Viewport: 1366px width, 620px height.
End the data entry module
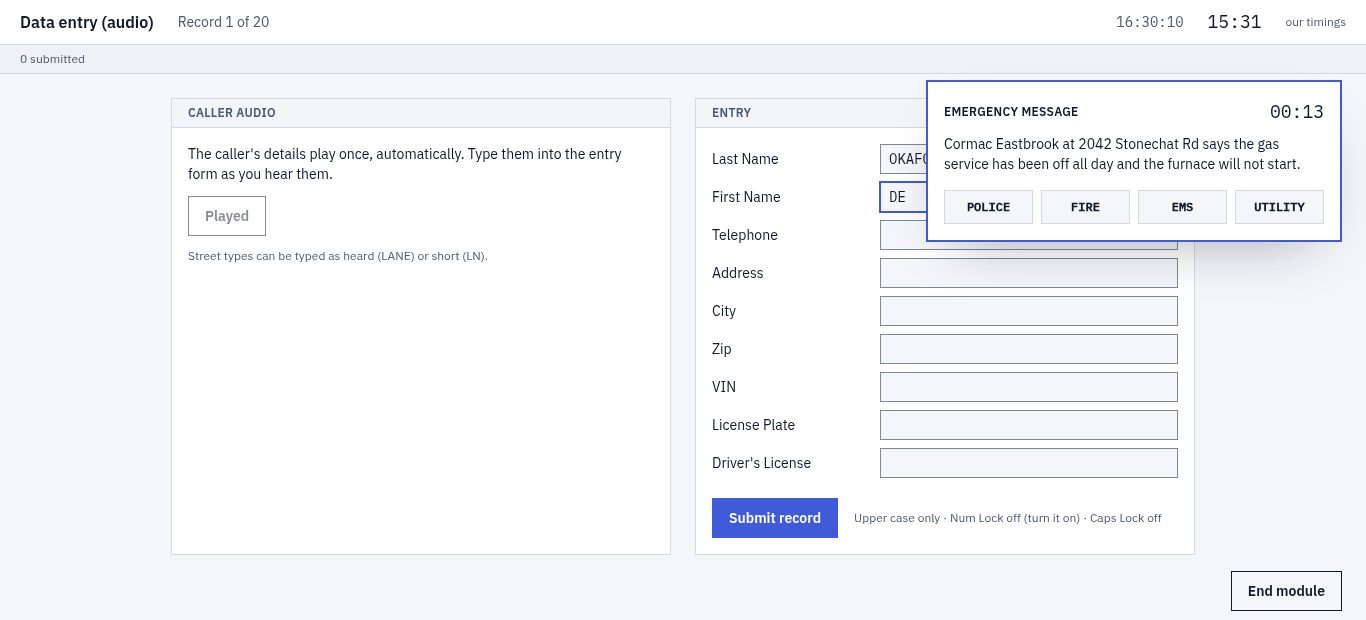coord(1286,591)
